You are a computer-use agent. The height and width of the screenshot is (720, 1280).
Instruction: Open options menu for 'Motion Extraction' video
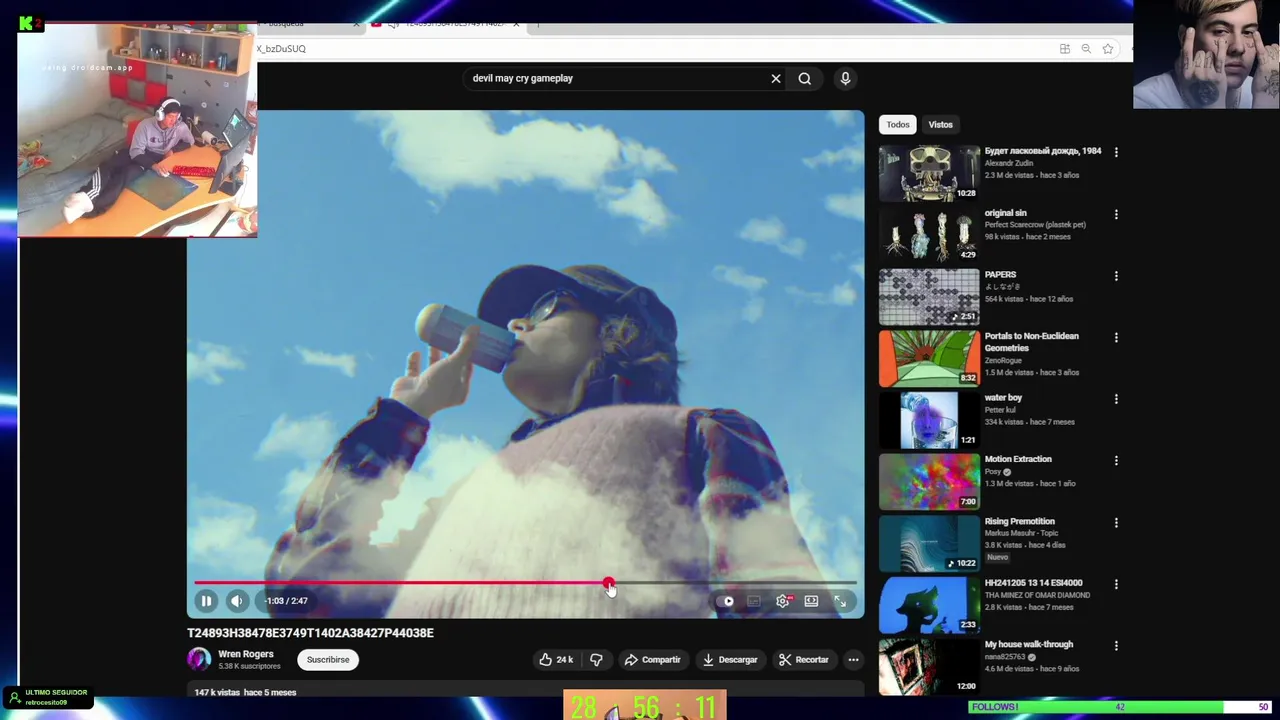click(1116, 461)
